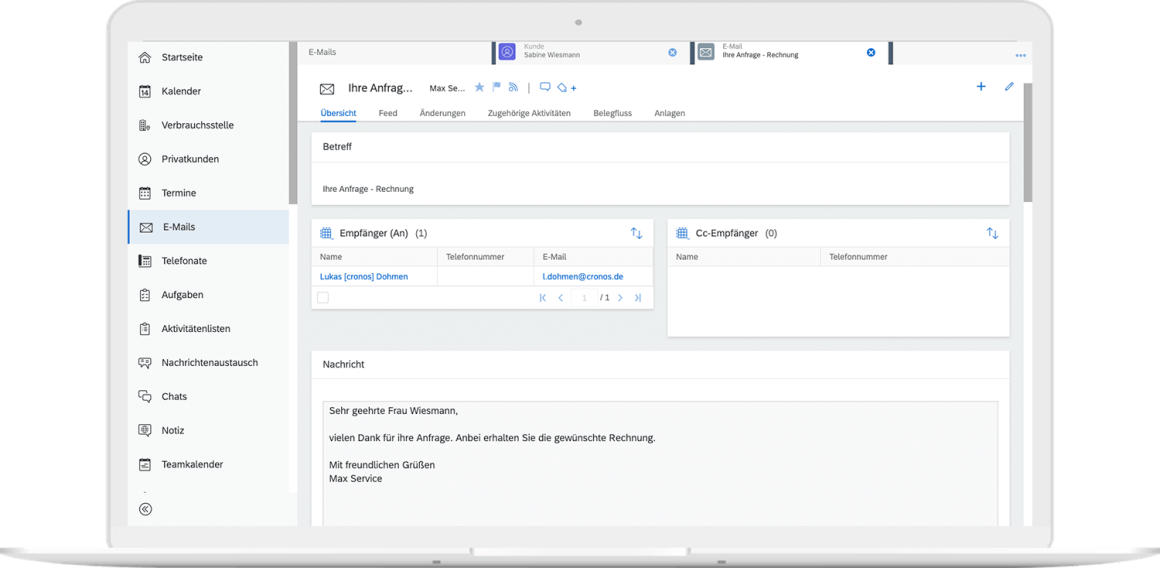Screen dimensions: 1160x568
Task: Go to next page in recipient table
Action: click(620, 298)
